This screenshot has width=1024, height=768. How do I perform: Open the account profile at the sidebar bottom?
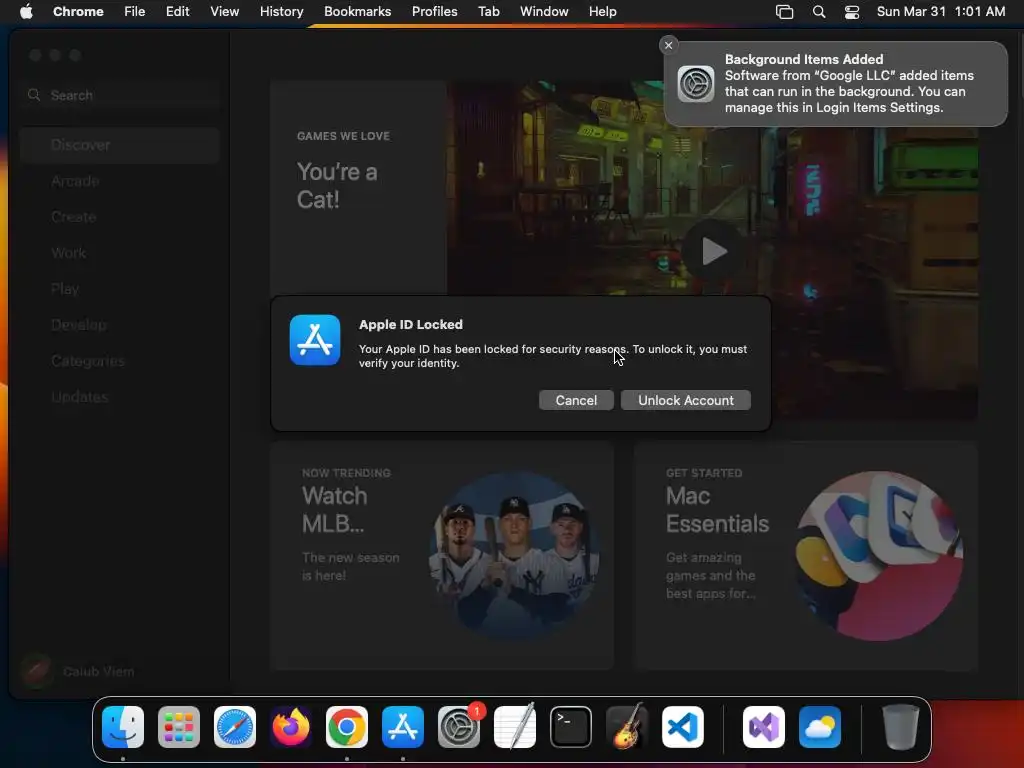tap(78, 671)
